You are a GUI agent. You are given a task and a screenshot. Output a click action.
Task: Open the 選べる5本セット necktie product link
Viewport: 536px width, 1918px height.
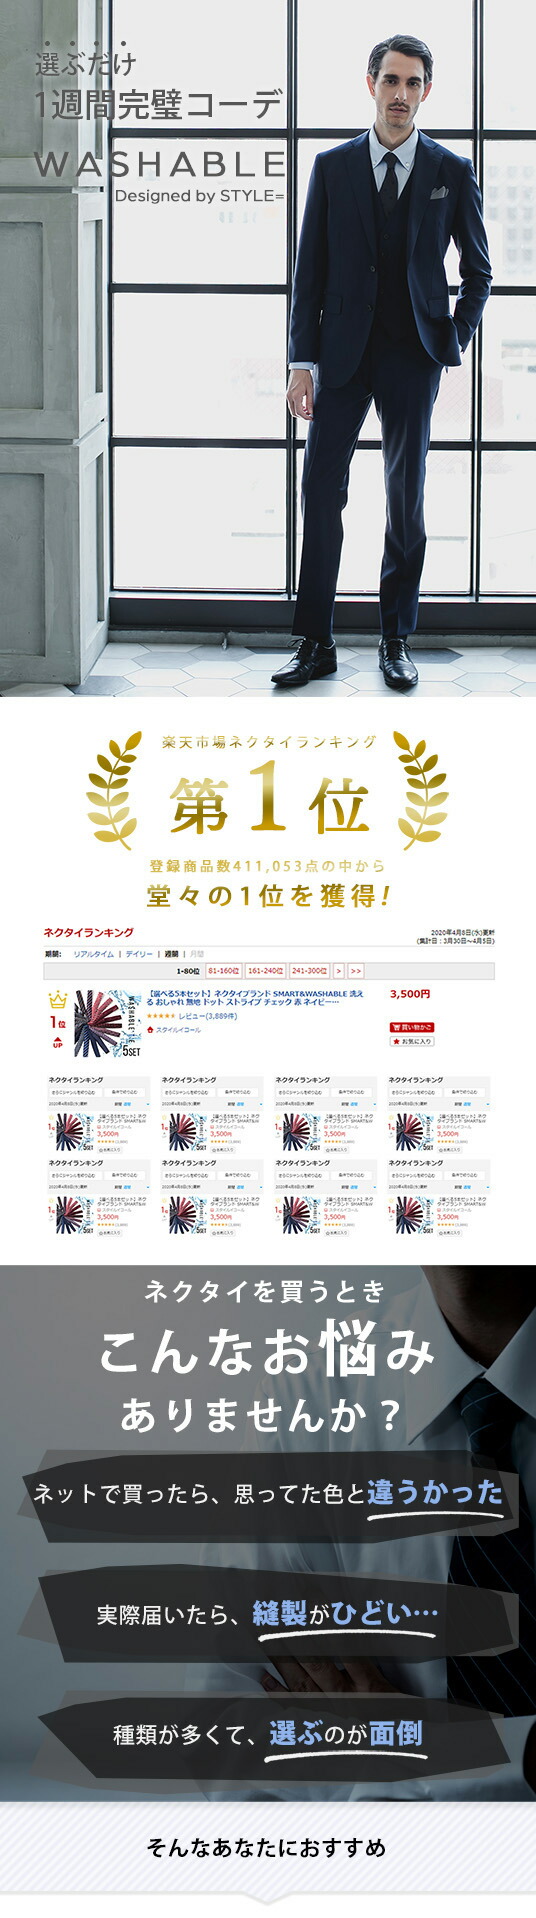point(255,998)
